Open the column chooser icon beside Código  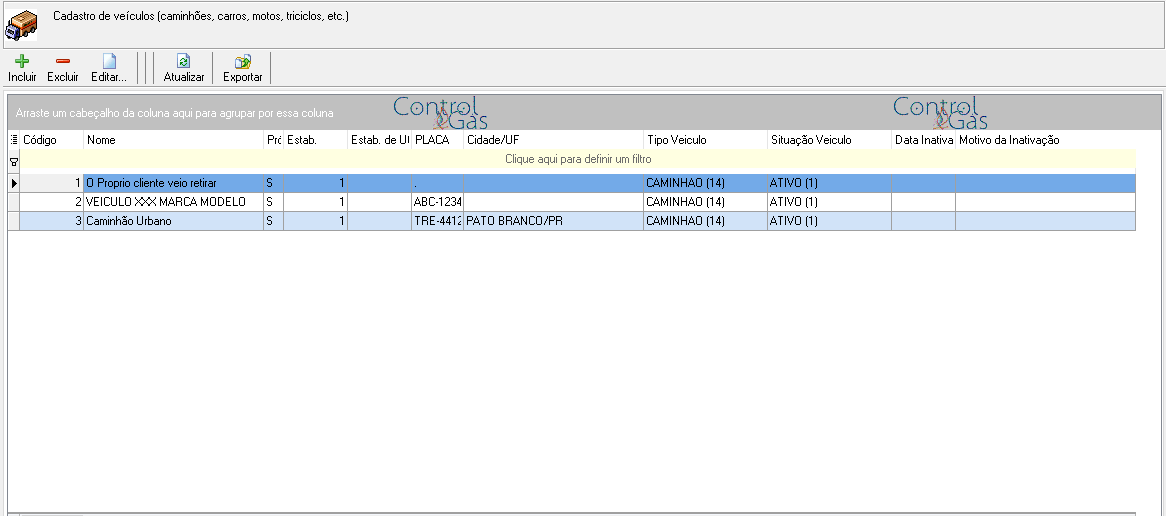pyautogui.click(x=13, y=140)
